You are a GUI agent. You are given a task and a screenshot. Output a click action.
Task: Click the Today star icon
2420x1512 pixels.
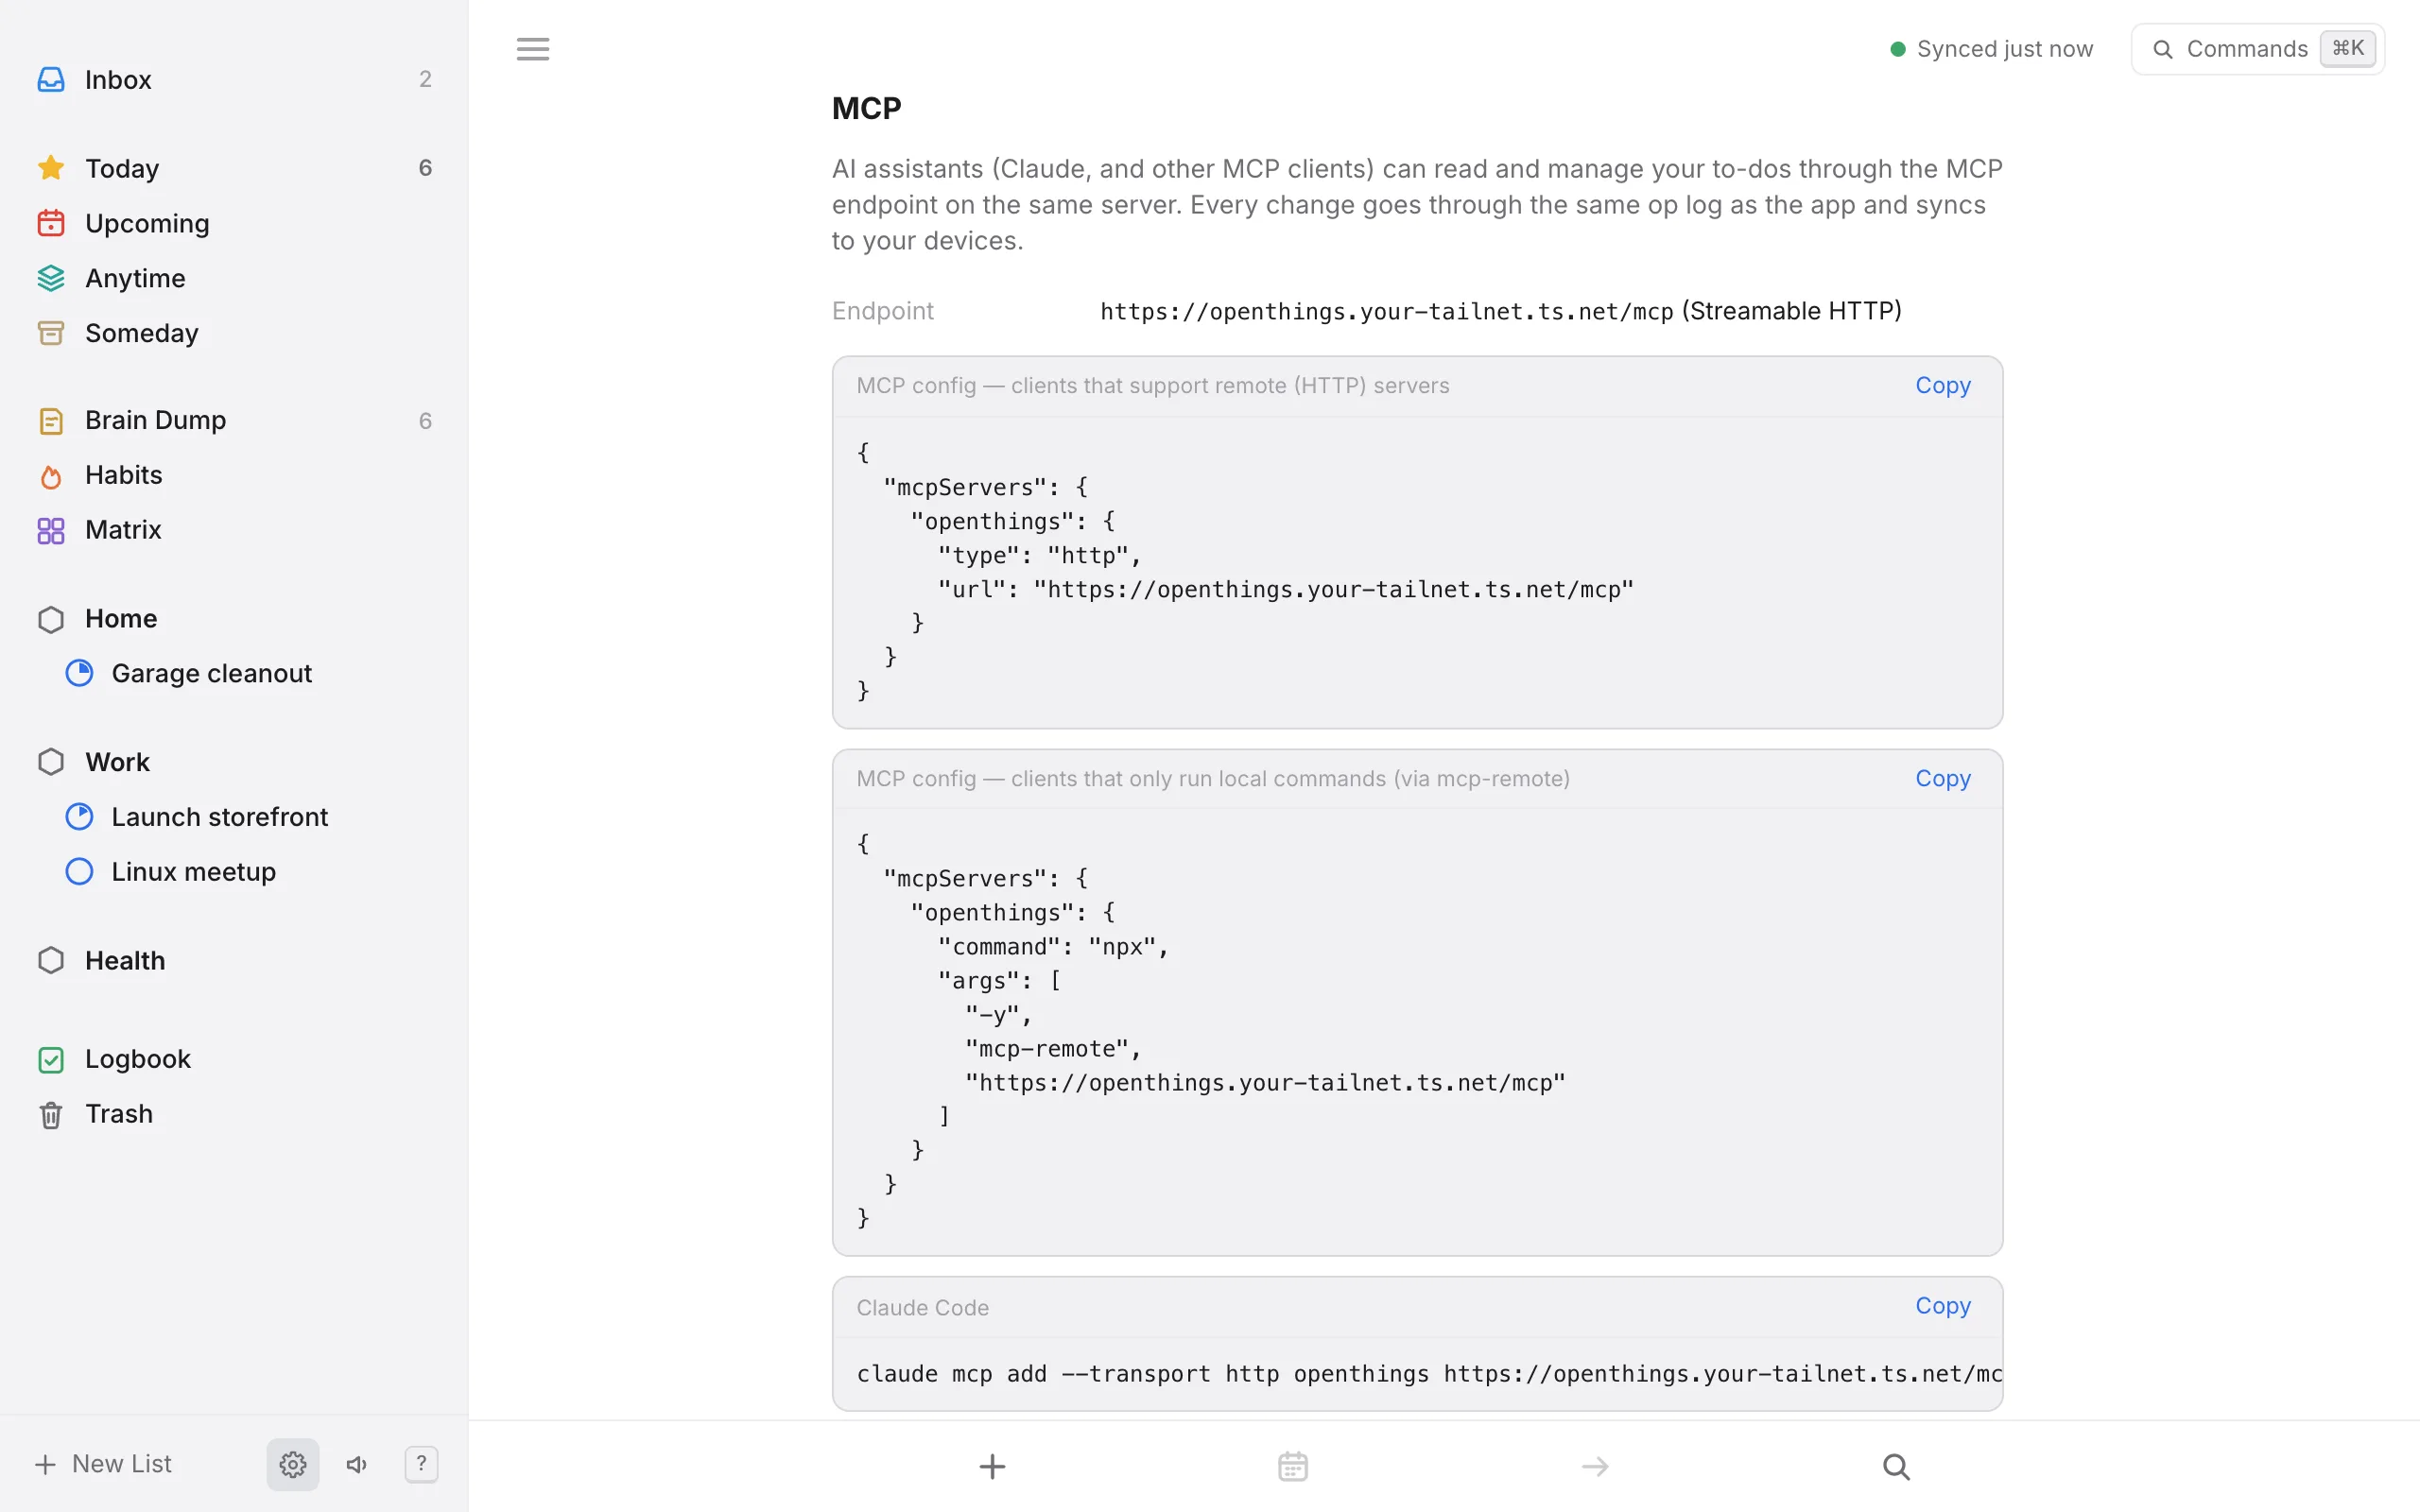point(51,168)
